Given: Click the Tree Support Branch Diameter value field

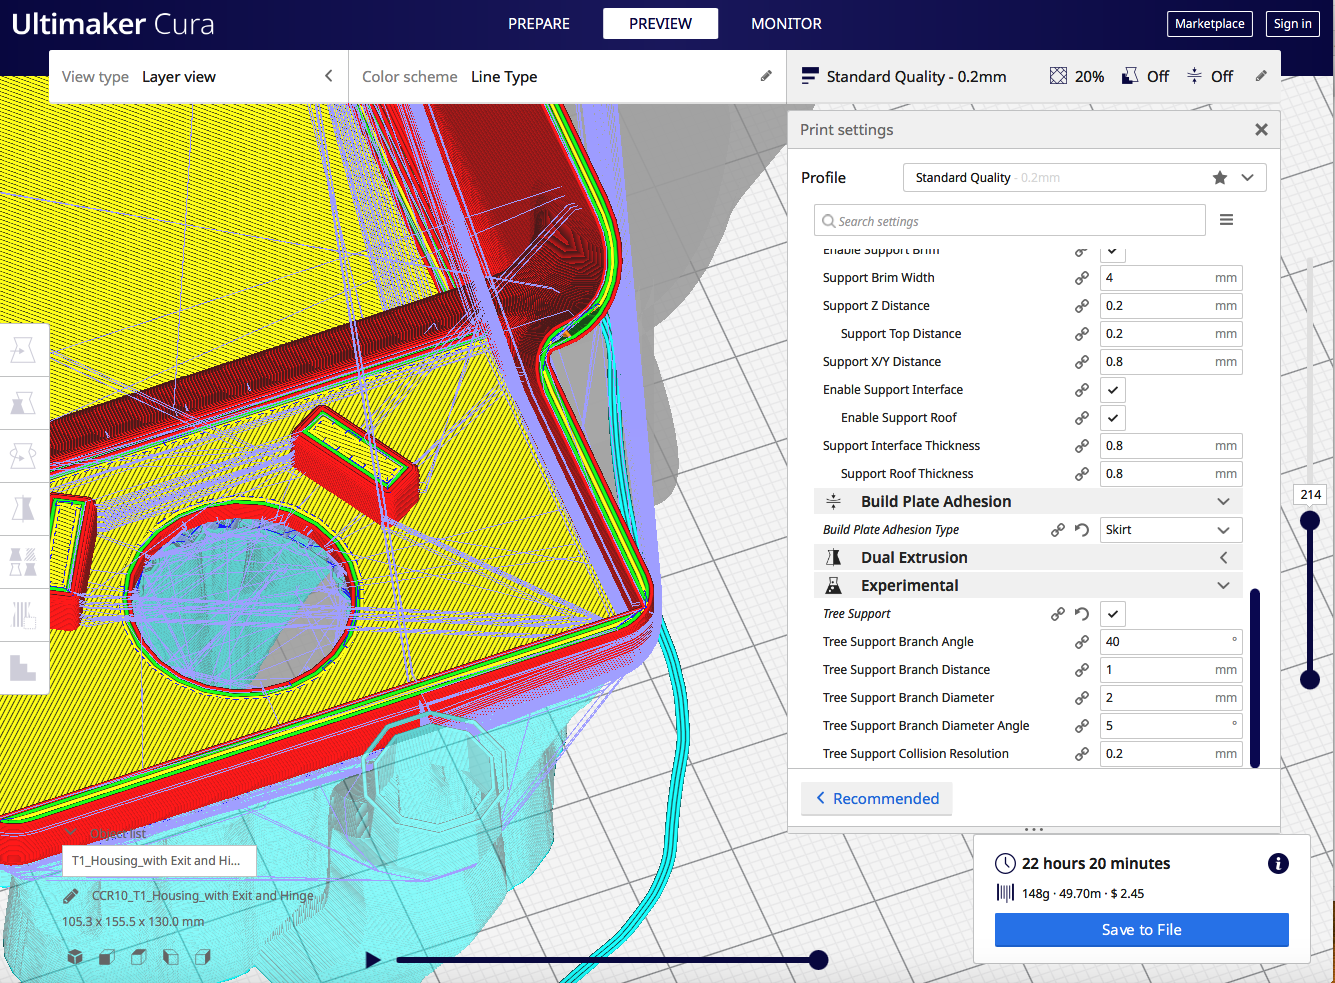Looking at the screenshot, I should tap(1171, 698).
